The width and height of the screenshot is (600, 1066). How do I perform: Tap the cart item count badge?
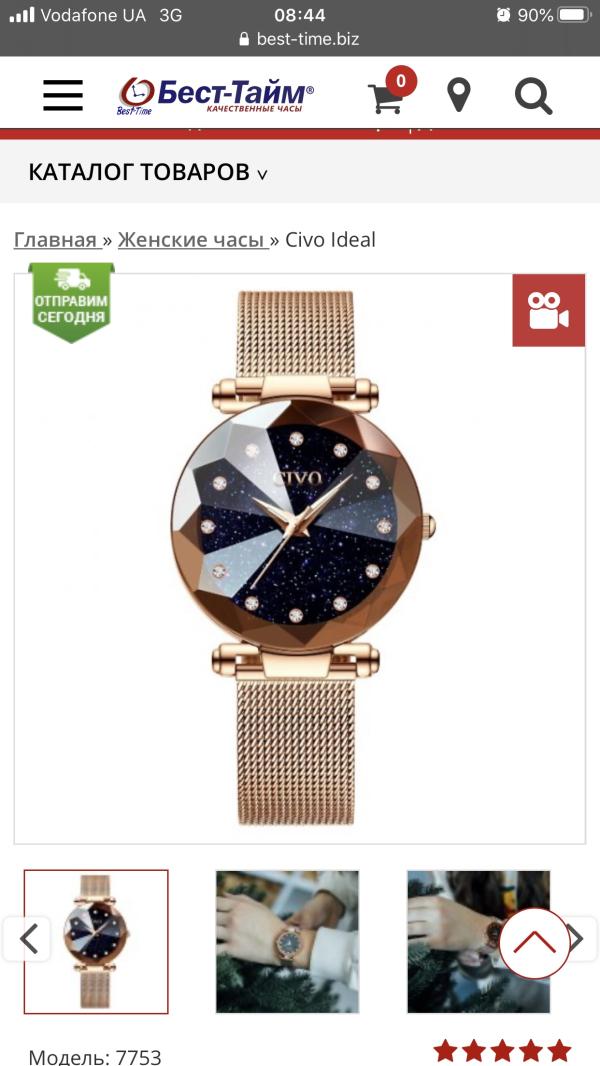[x=401, y=82]
